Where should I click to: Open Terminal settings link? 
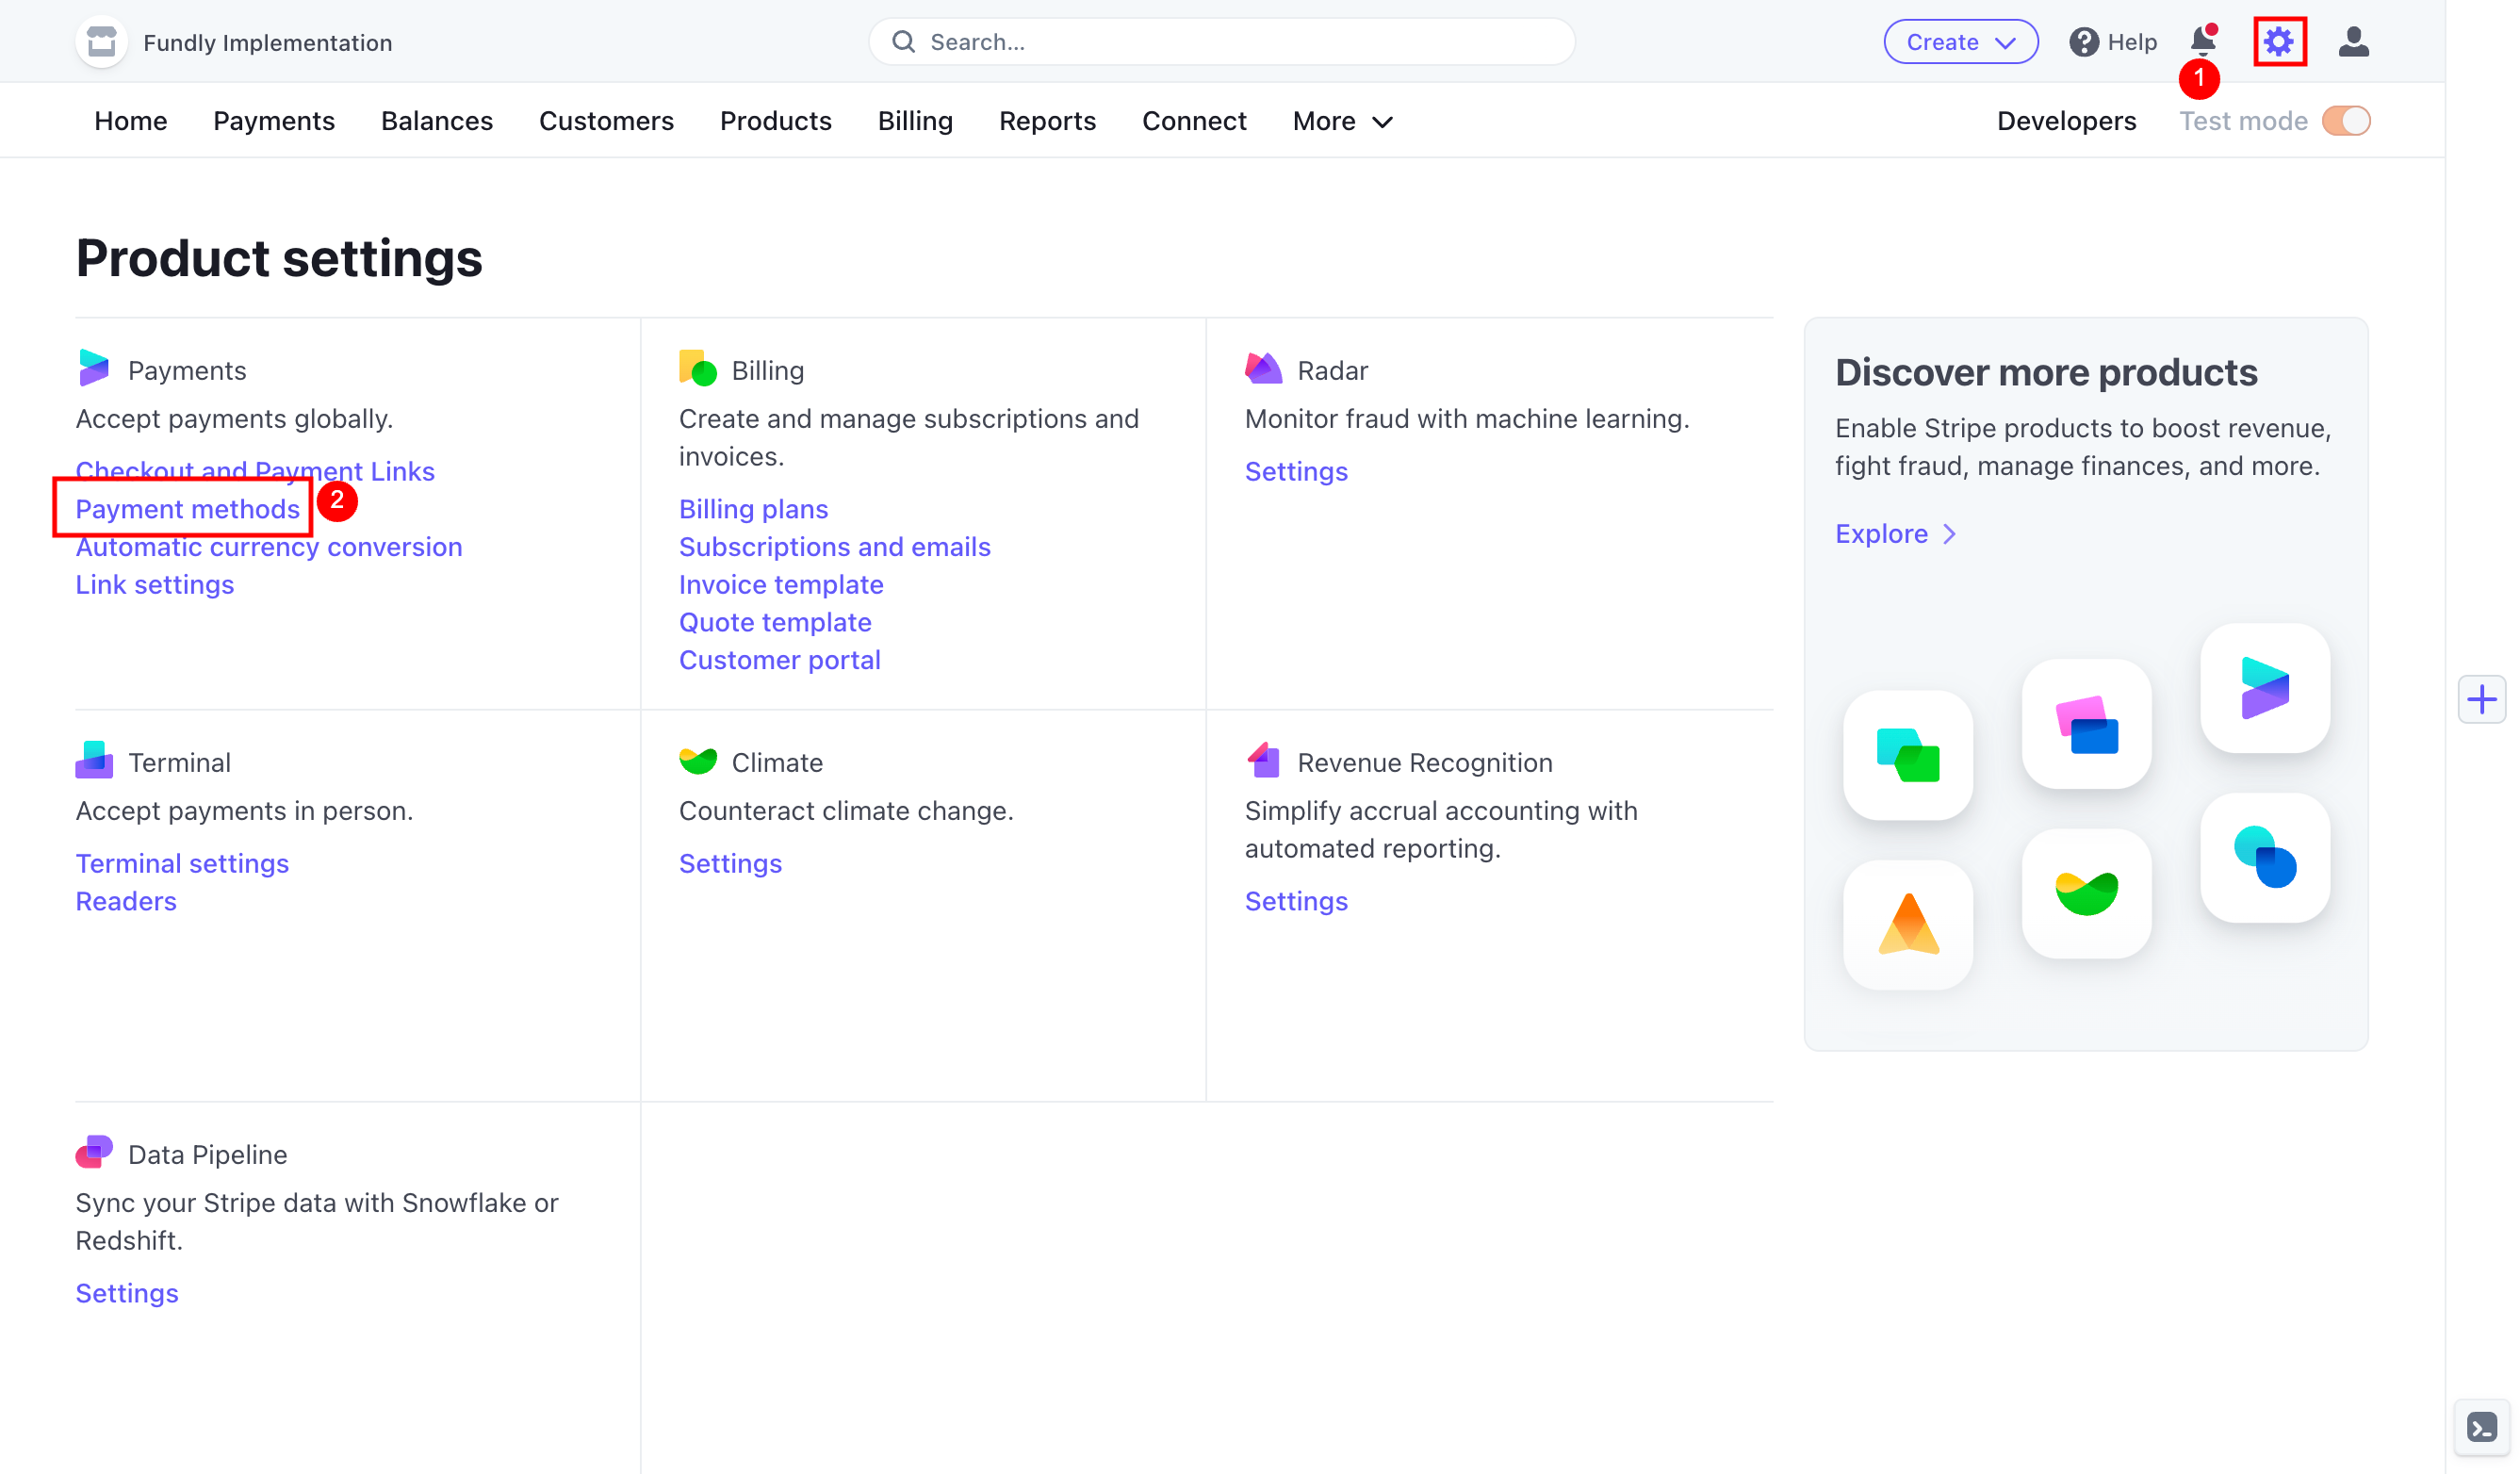(182, 863)
